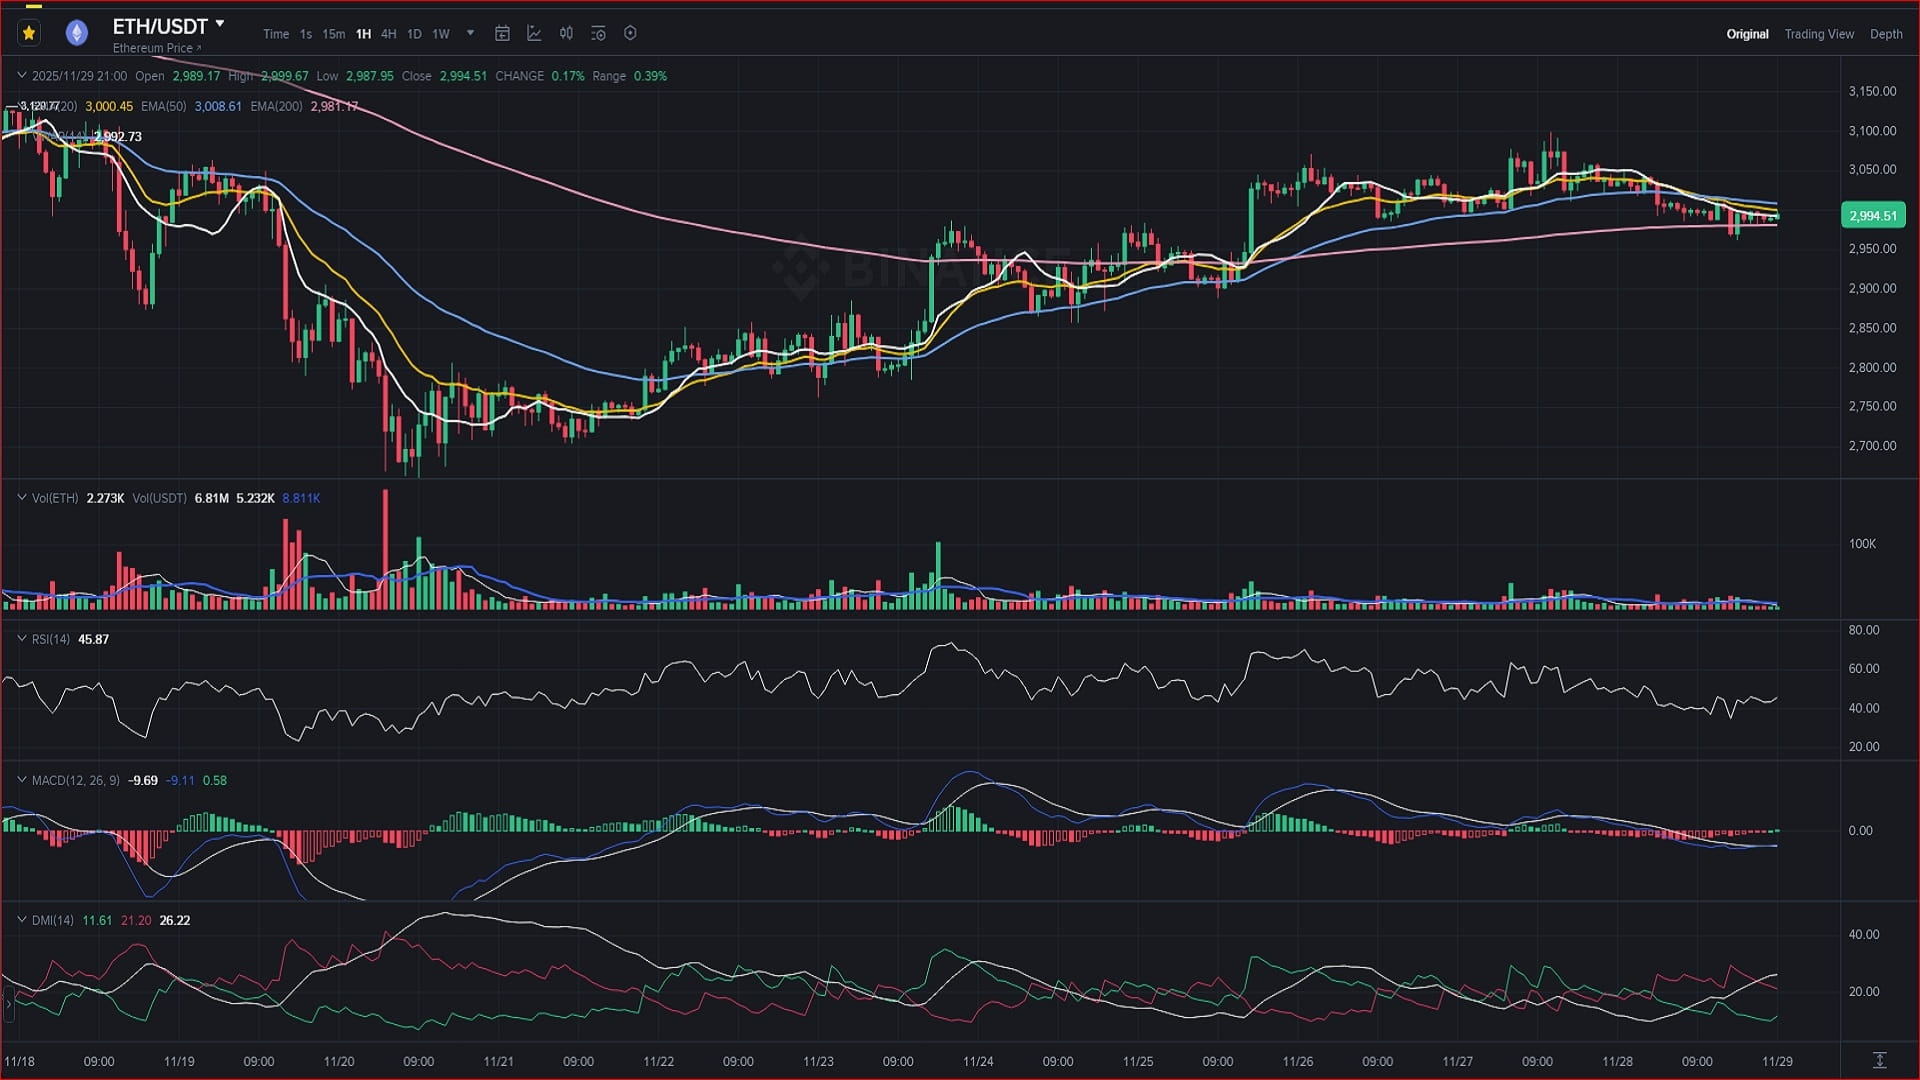The width and height of the screenshot is (1920, 1080).
Task: Collapse the Vol(ETH) volume panel chevron
Action: (x=21, y=497)
